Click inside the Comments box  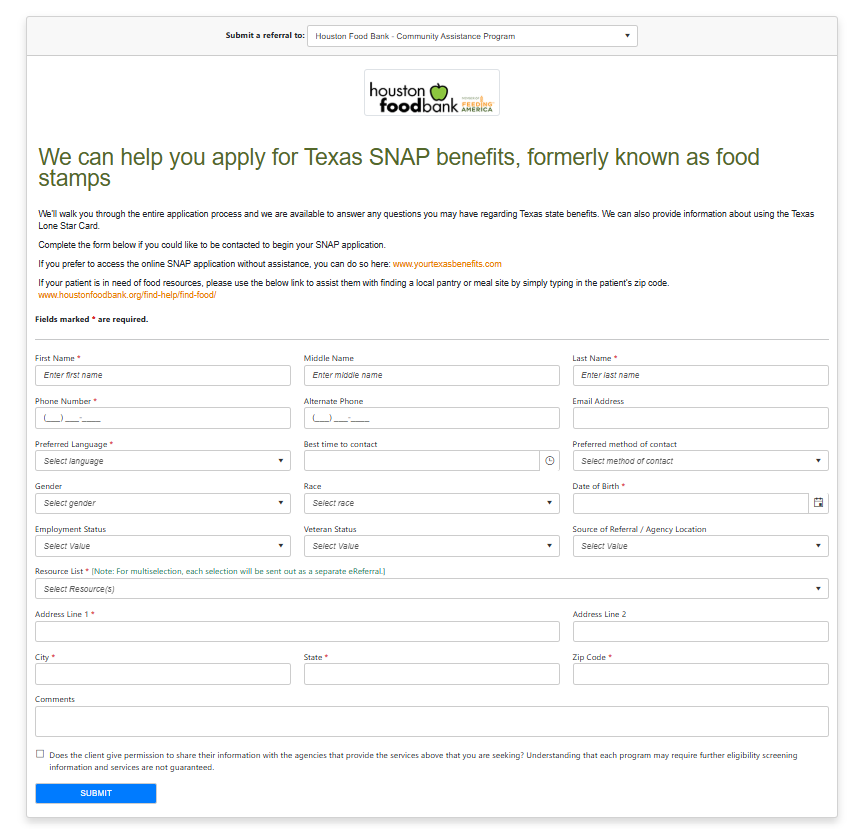(431, 721)
